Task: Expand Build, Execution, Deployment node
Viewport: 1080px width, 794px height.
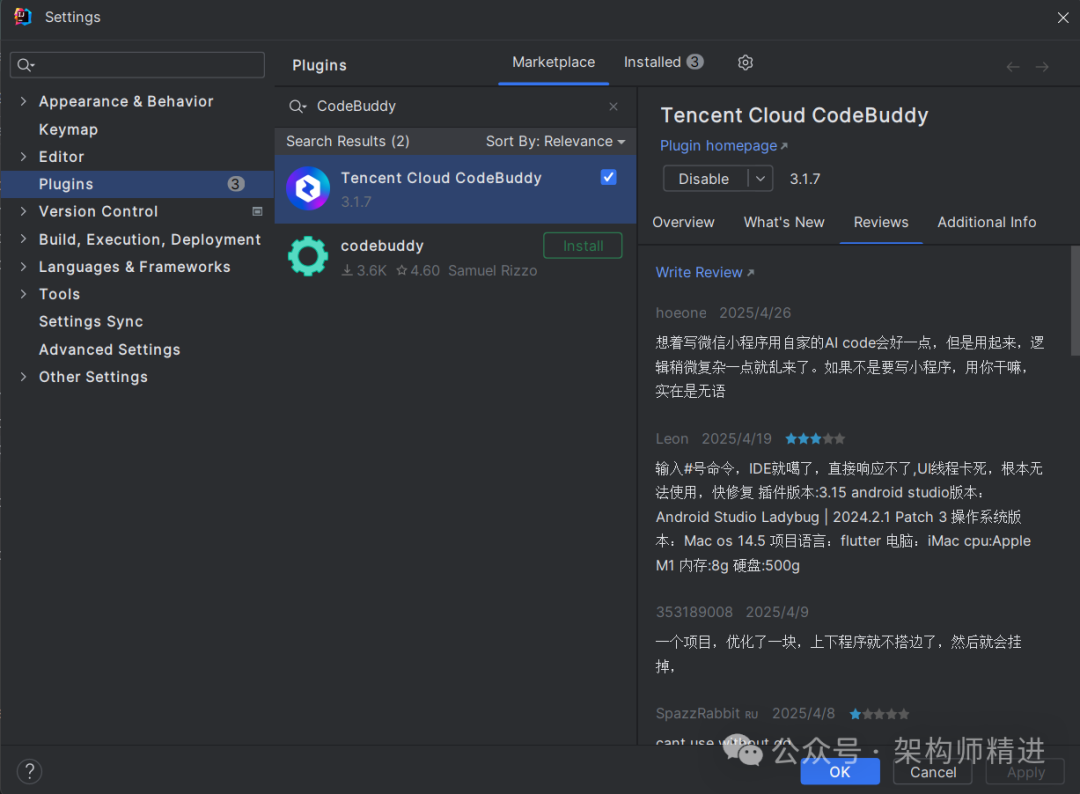Action: click(x=23, y=239)
